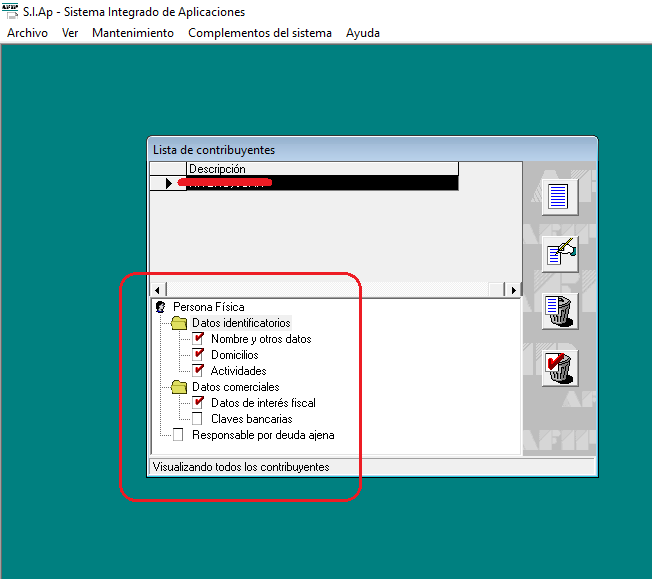
Task: Click the edit taxpayer pencil icon
Action: pos(557,253)
